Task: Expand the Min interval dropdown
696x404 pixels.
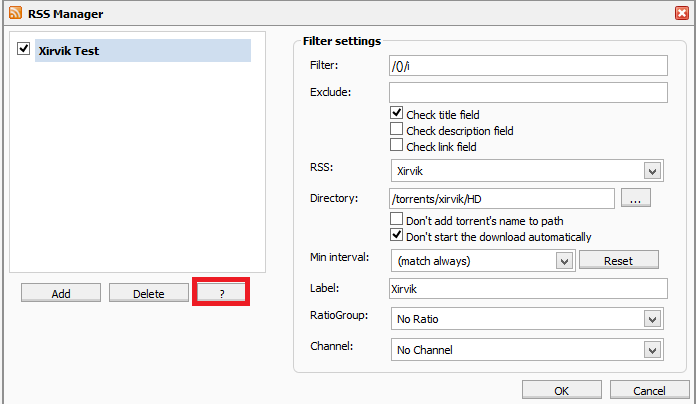Action: click(483, 261)
